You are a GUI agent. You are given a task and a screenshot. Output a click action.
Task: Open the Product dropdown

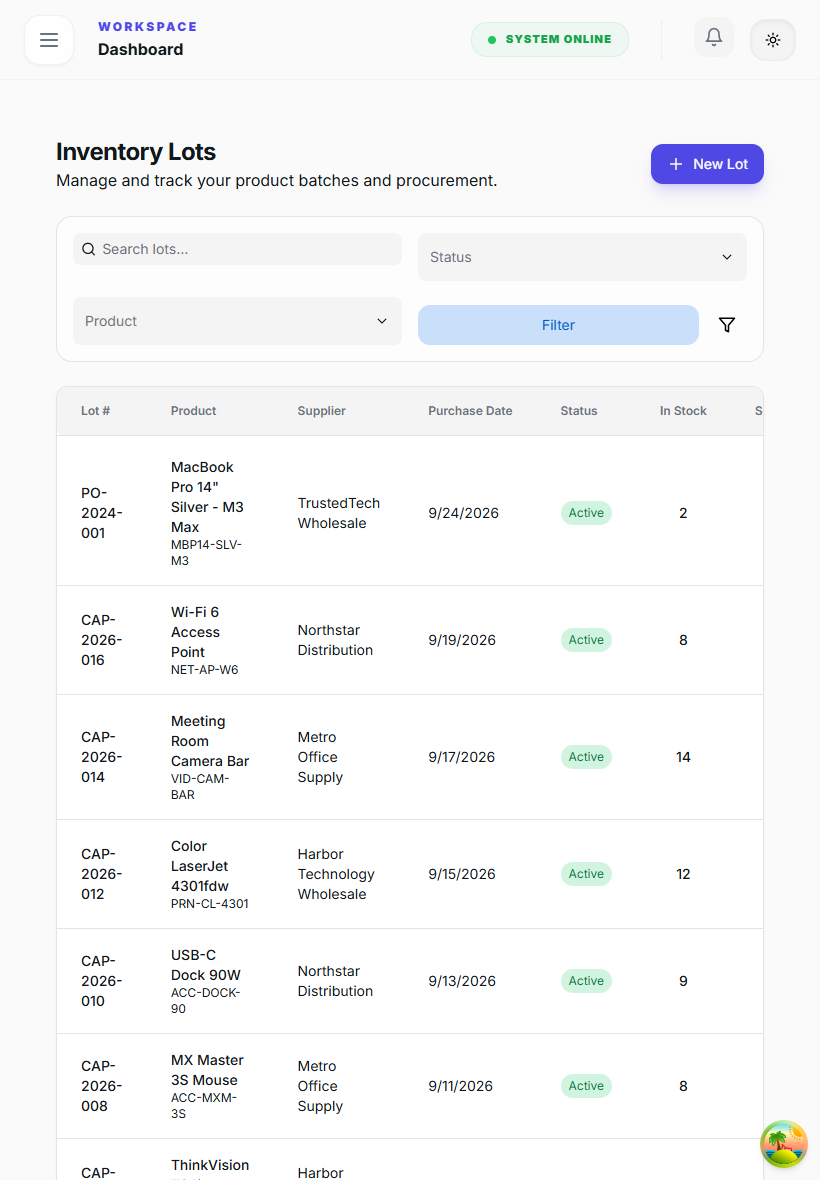tap(237, 321)
